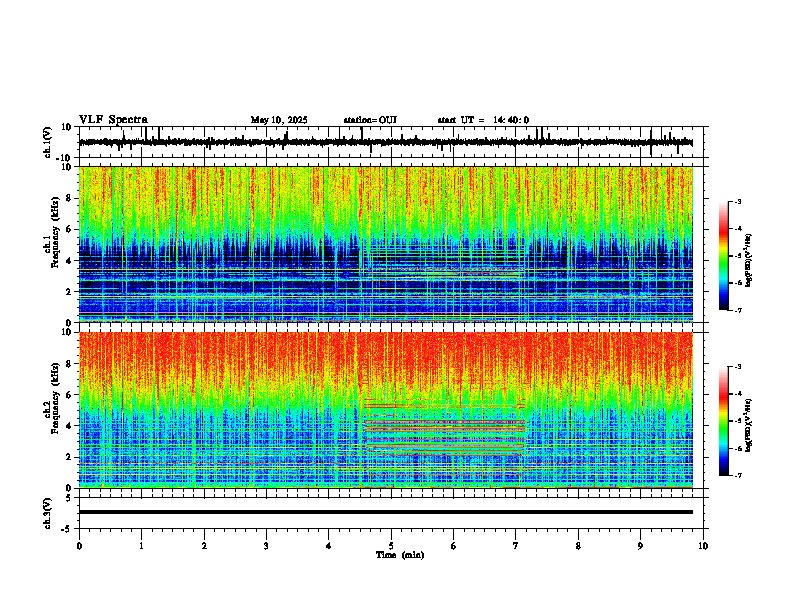Screen dimensions: 792x612
Task: Click time axis tick label '3'
Action: pyautogui.click(x=266, y=546)
